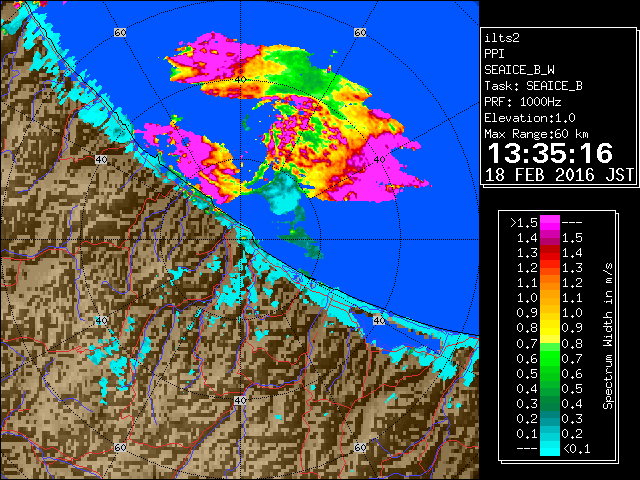This screenshot has height=480, width=640.
Task: Pick the dark green 0.3–0.4 legend swatch
Action: [x=550, y=404]
